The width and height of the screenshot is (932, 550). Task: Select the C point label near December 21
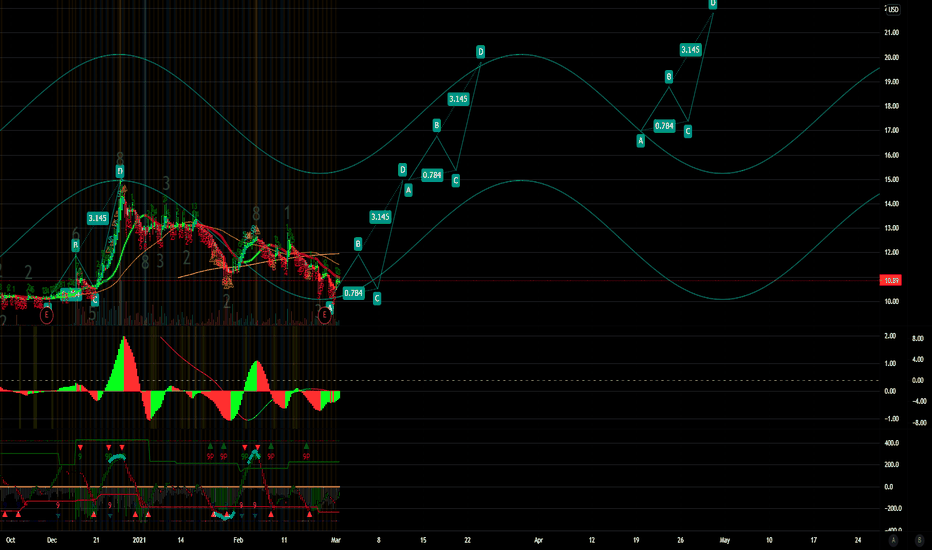(x=95, y=300)
